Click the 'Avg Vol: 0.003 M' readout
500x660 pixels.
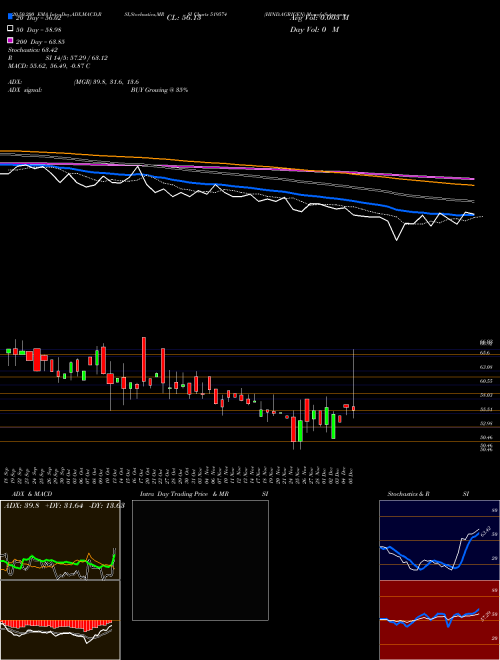point(319,17)
